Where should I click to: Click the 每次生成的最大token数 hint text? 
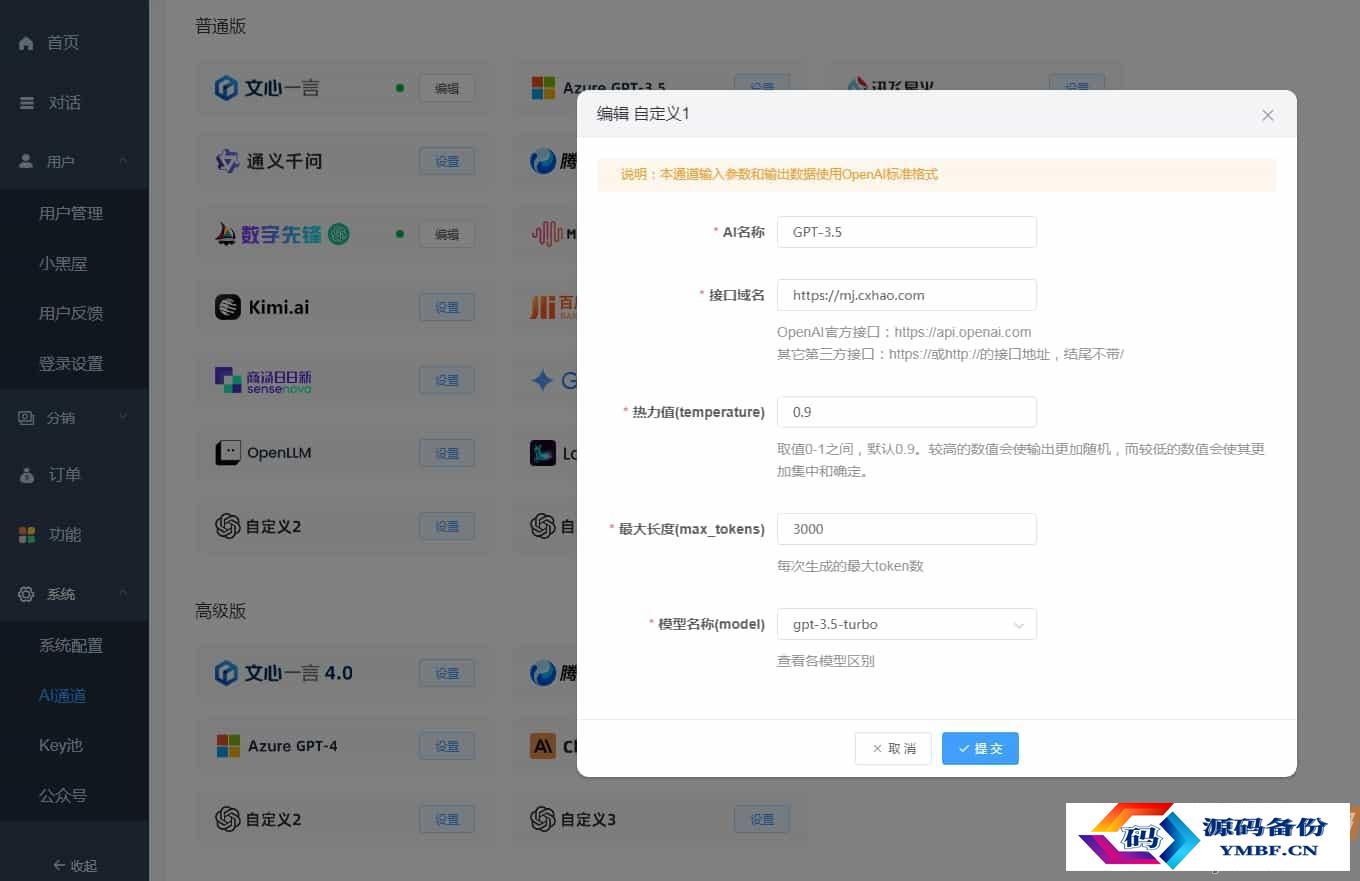point(850,566)
